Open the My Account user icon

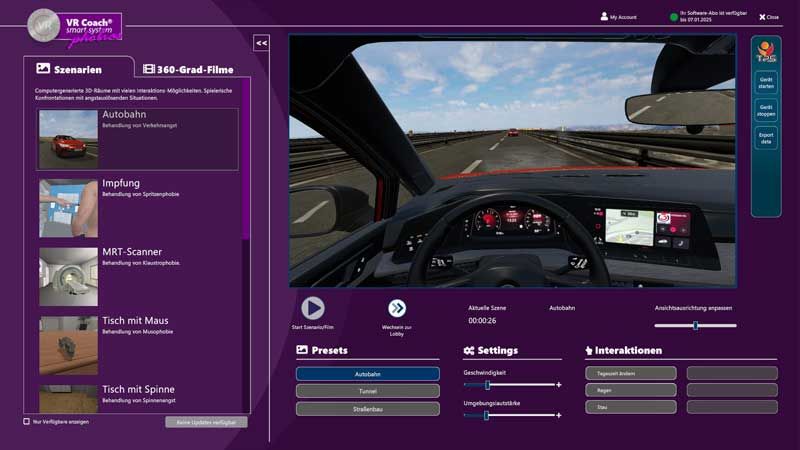pos(604,16)
